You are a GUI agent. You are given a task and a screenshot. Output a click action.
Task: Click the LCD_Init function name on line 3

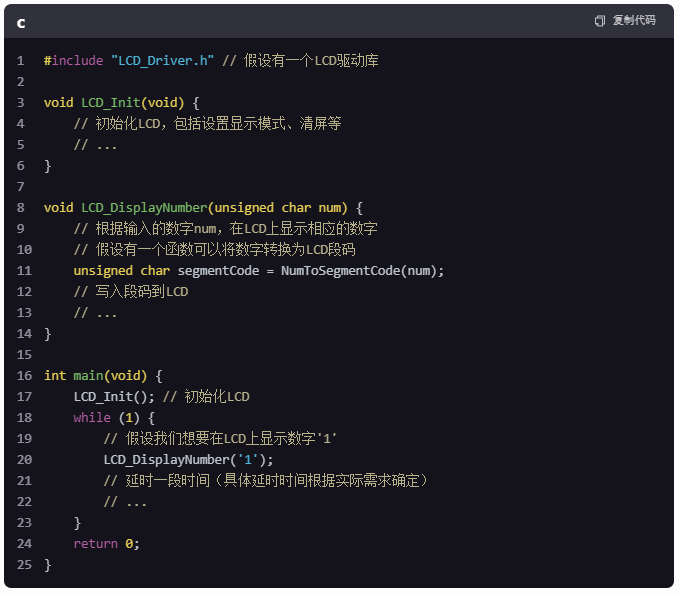point(111,103)
